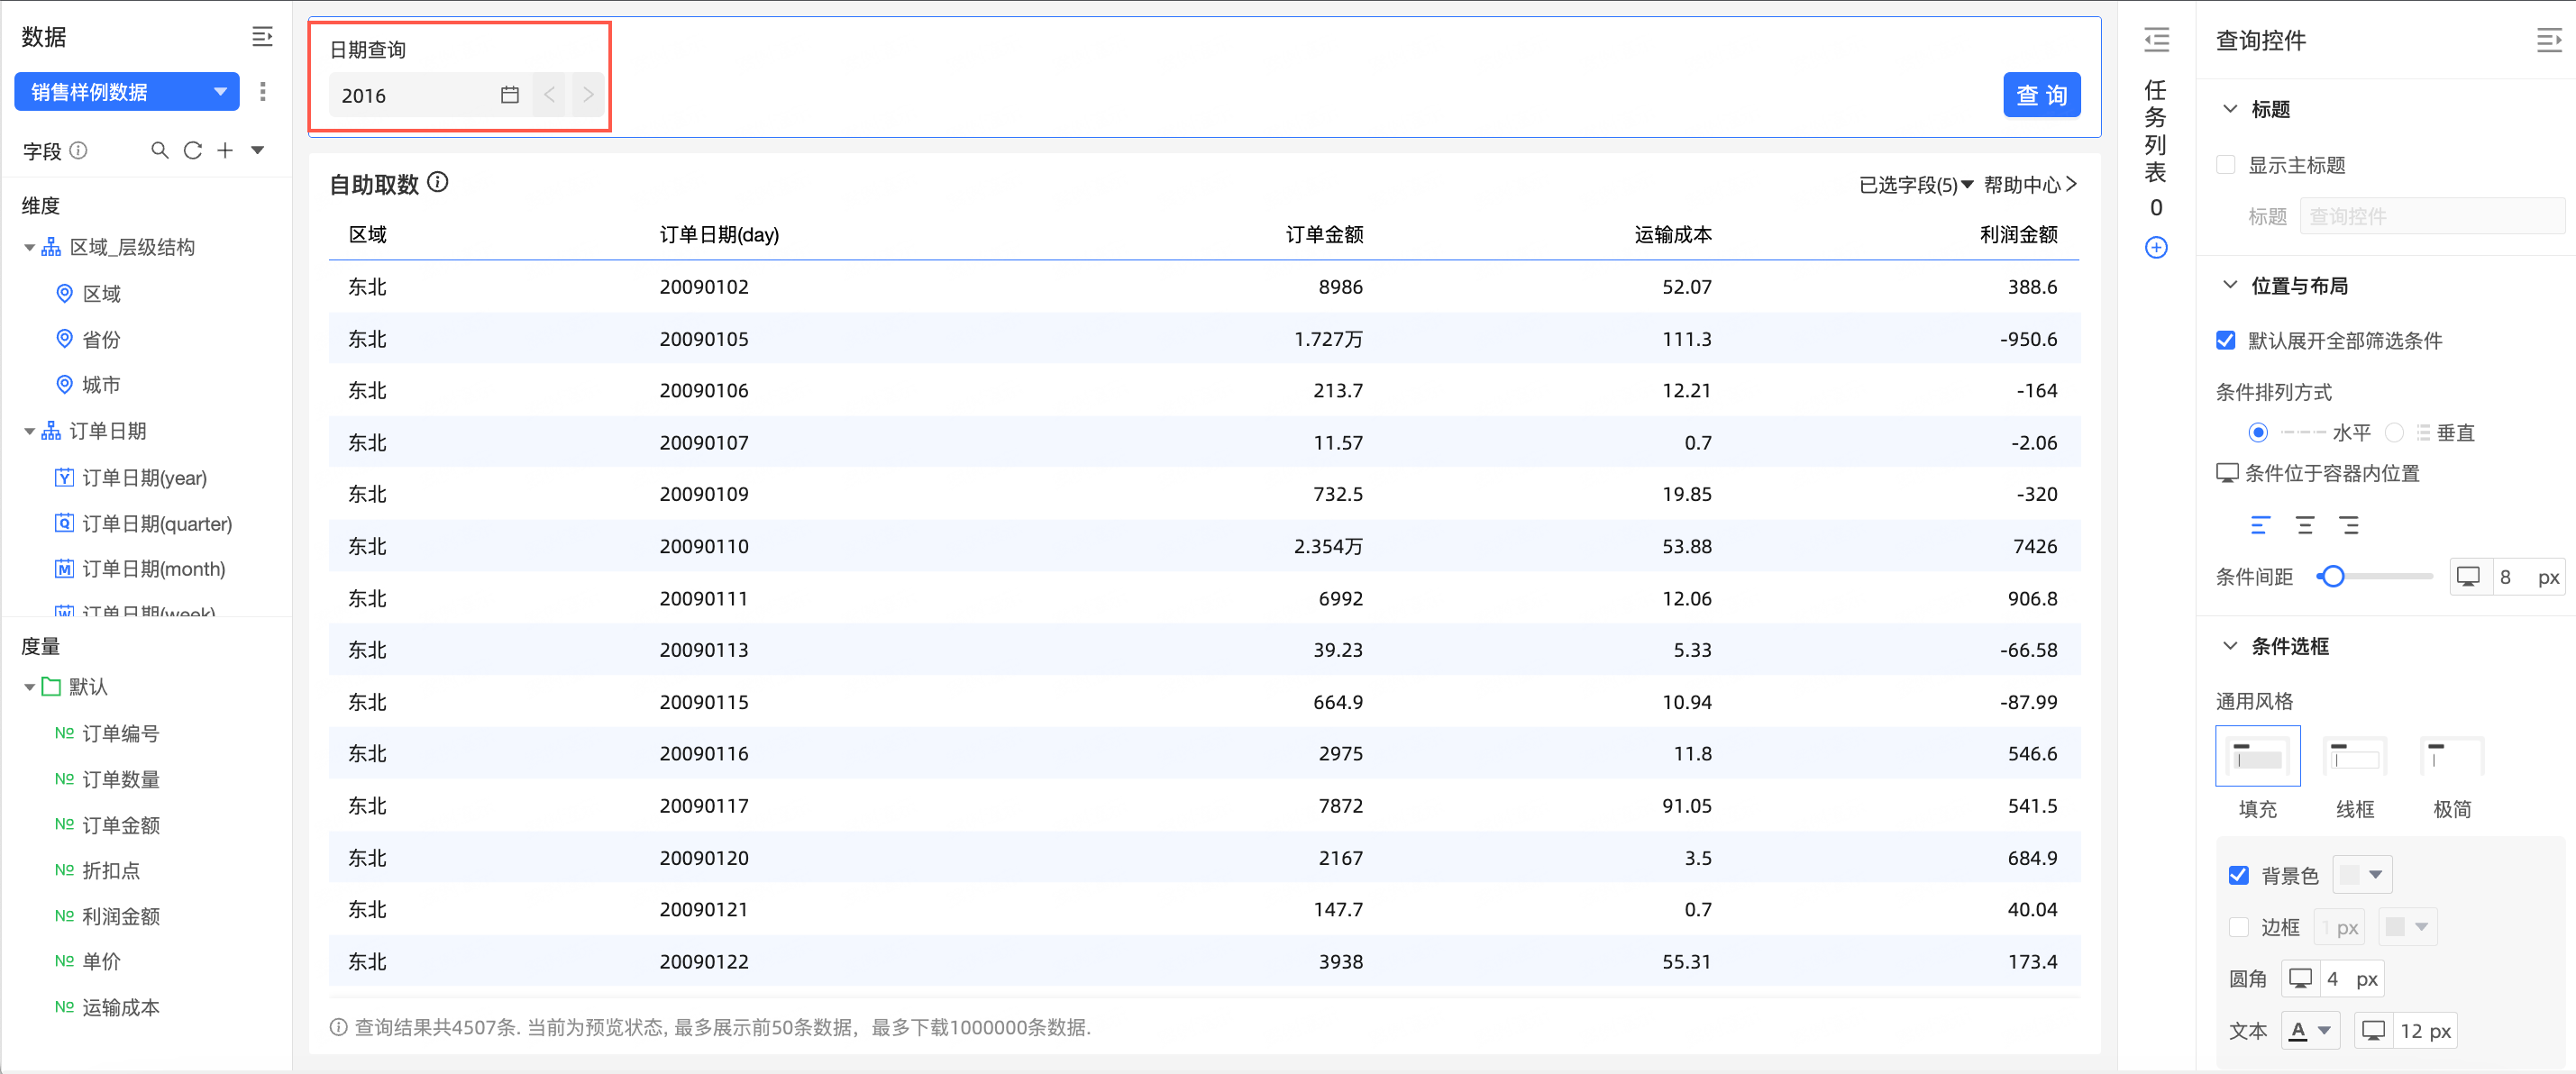Open the calendar icon in date query

pos(510,95)
